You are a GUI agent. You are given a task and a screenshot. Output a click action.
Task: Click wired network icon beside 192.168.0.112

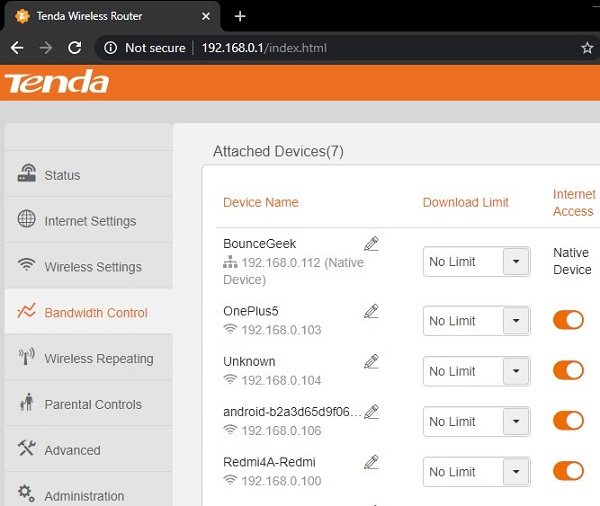click(230, 262)
